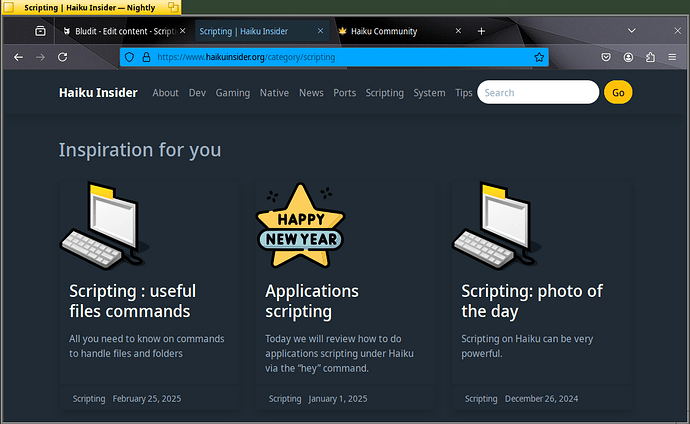Open the photo of the day computer thumbnail

496,225
